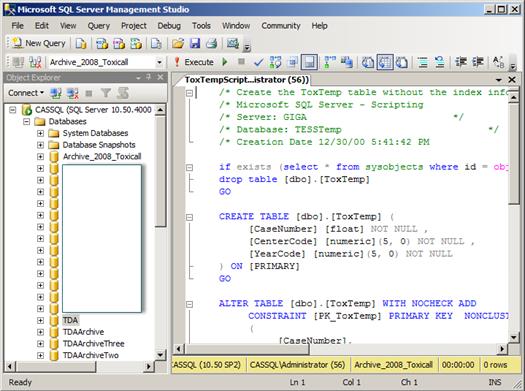Screen dimensions: 525x391
Task: Click the Object Explorer vertical scrollbar thumb
Action: pyautogui.click(x=161, y=172)
